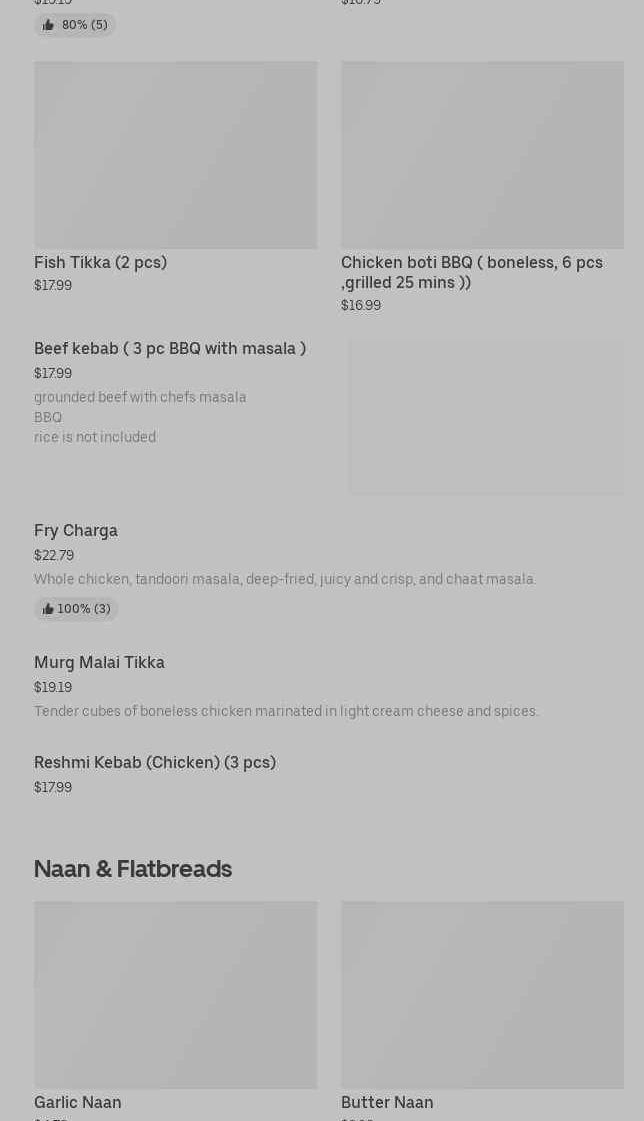
Task: Open the Chicken boti BBQ photo
Action: pyautogui.click(x=482, y=155)
